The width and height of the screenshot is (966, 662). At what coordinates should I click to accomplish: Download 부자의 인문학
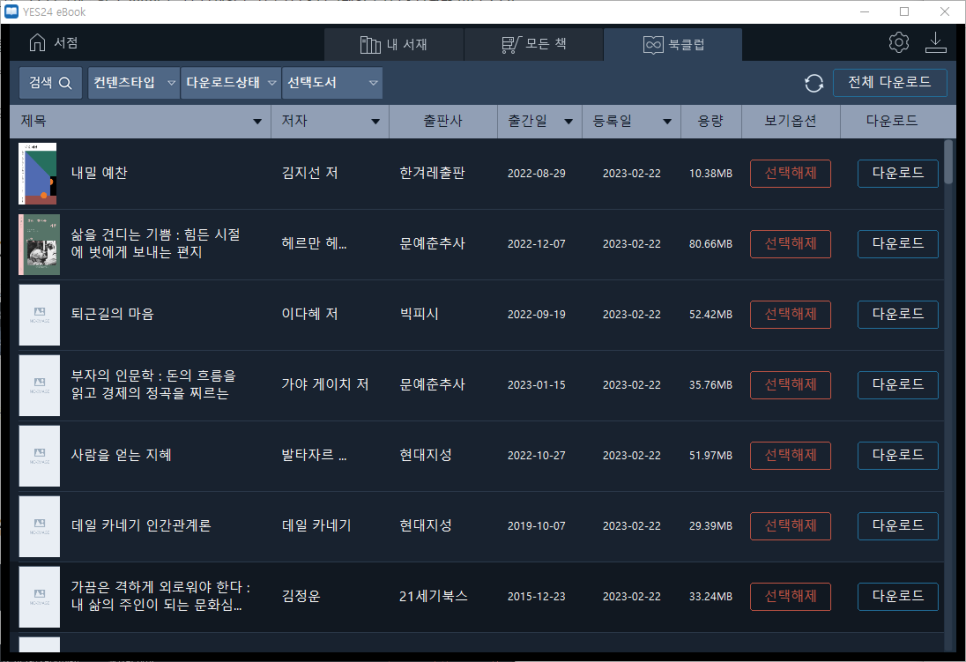pyautogui.click(x=898, y=385)
